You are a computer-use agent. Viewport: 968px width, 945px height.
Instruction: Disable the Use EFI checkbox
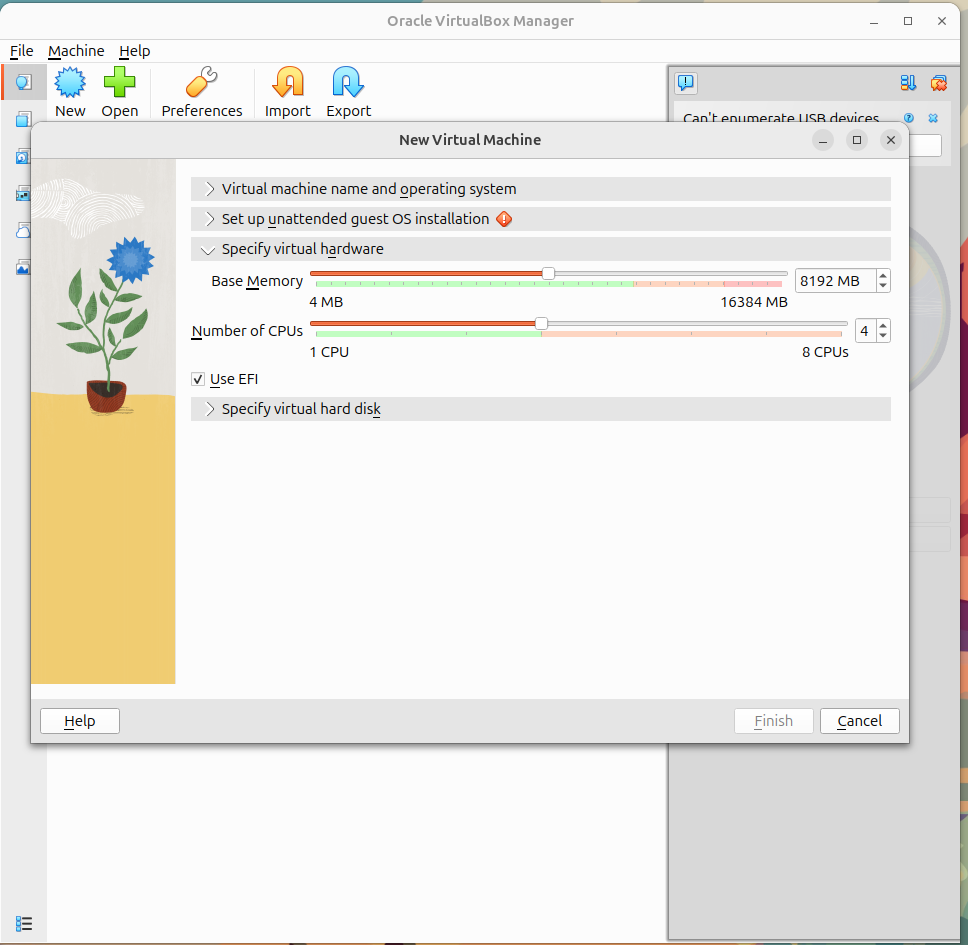click(197, 379)
